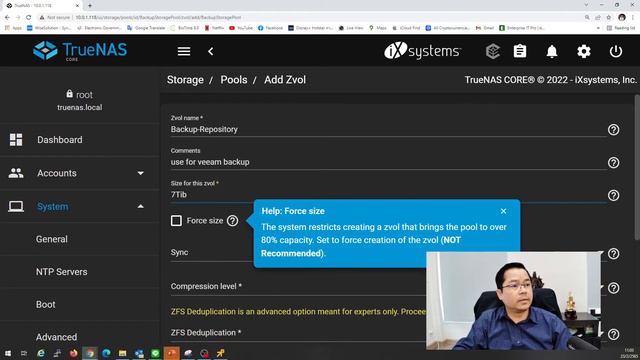
Task: Click the power button icon
Action: click(616, 51)
